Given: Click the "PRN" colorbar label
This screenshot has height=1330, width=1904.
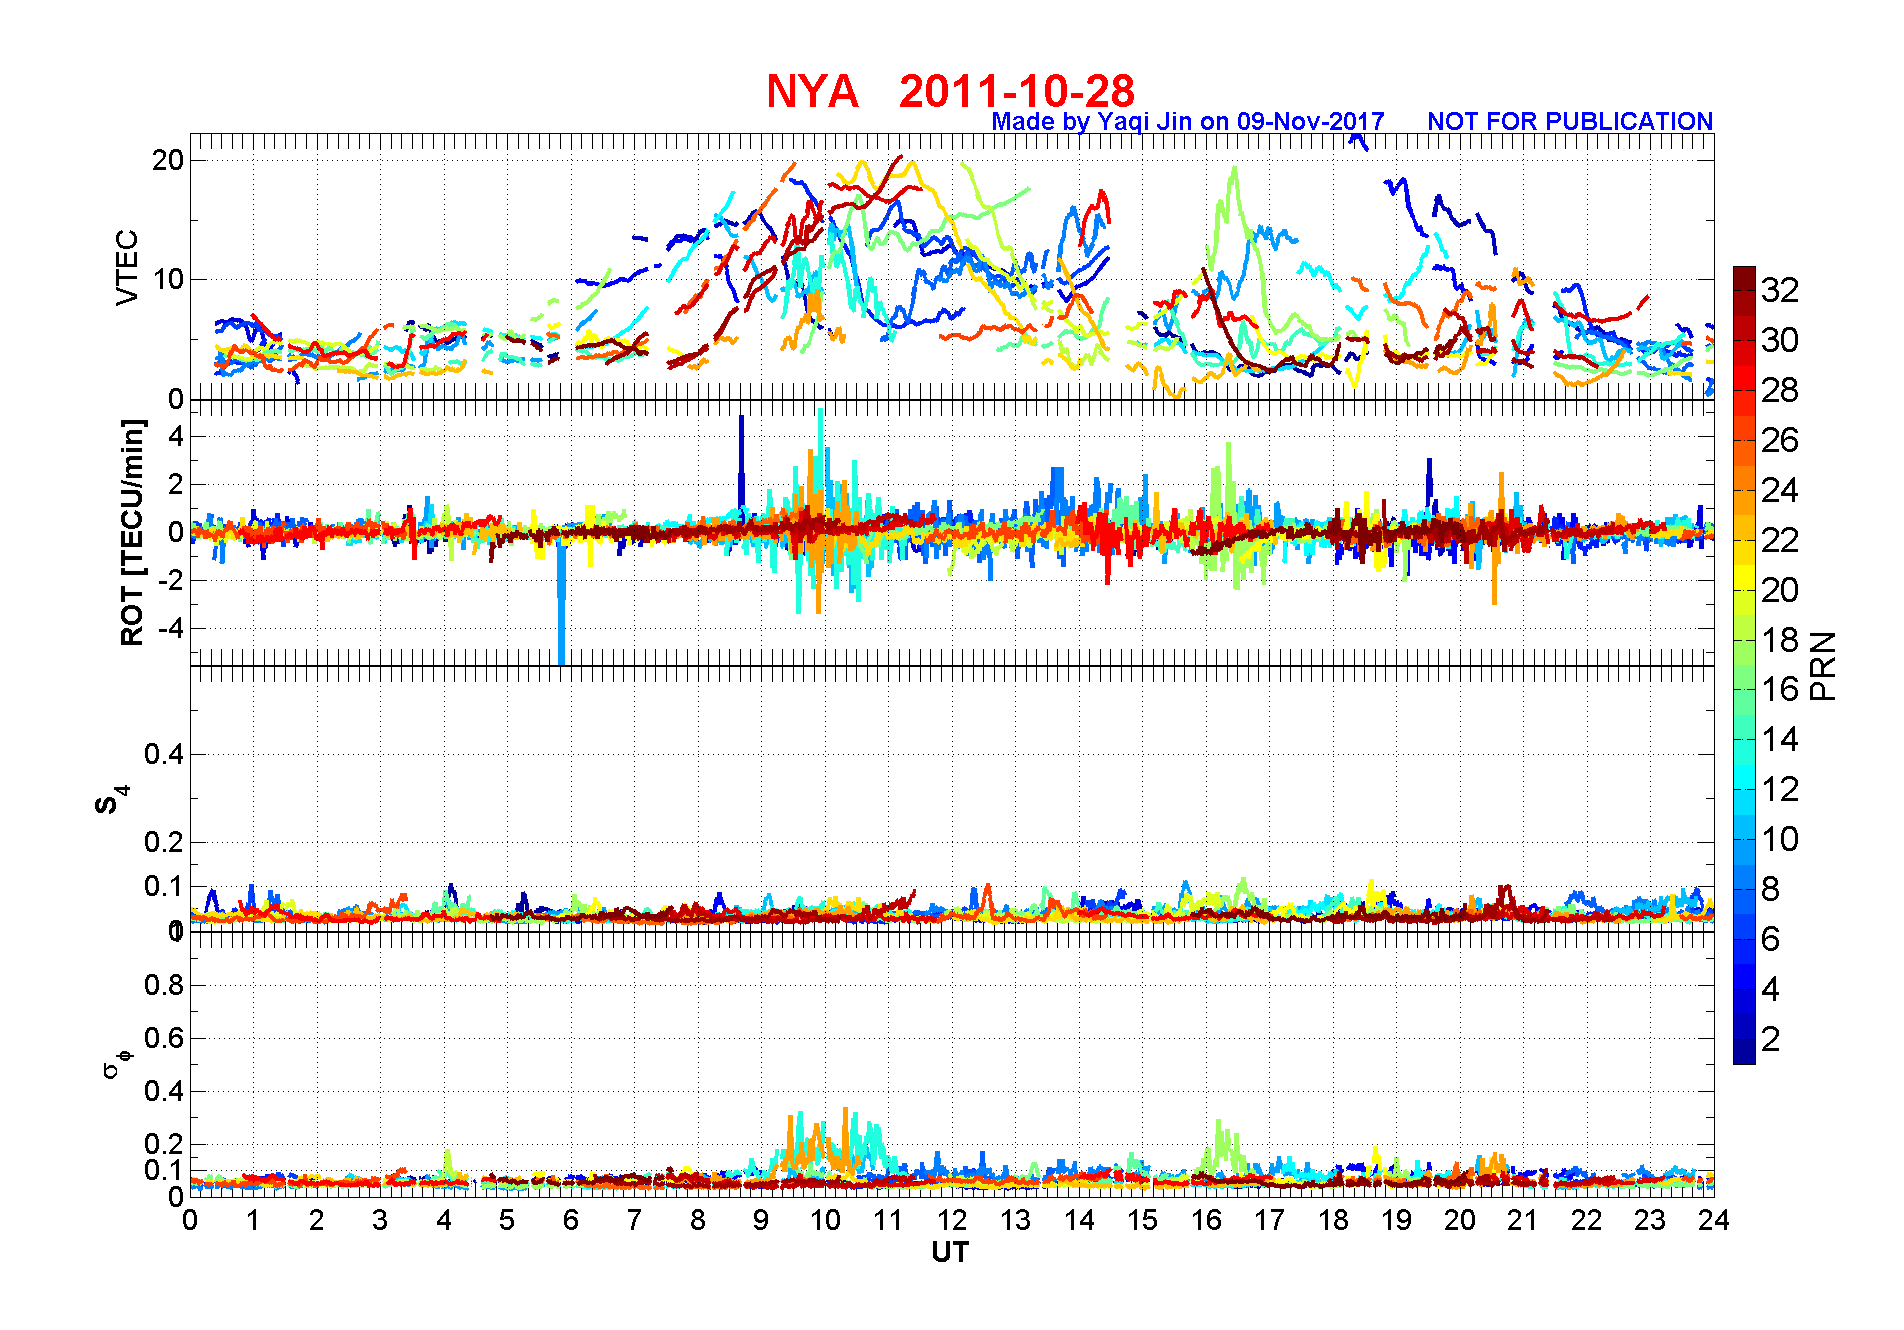Looking at the screenshot, I should 1823,665.
